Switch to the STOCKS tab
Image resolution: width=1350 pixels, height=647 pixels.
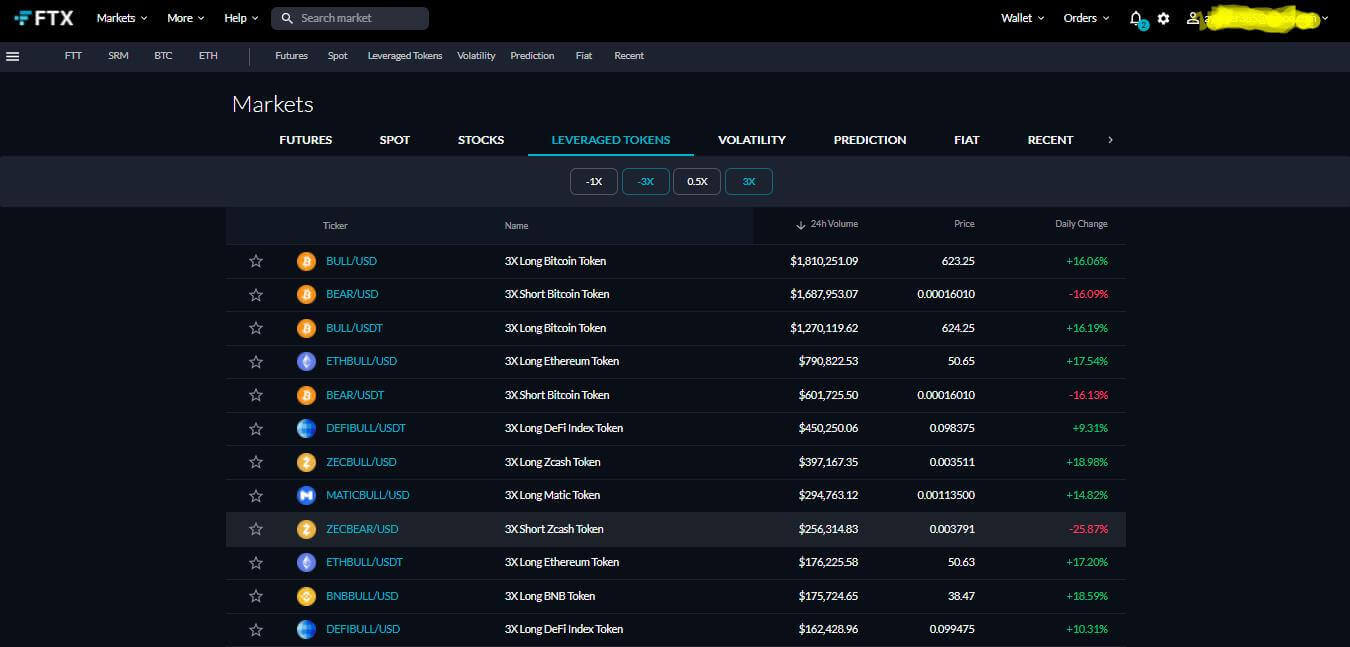[481, 140]
